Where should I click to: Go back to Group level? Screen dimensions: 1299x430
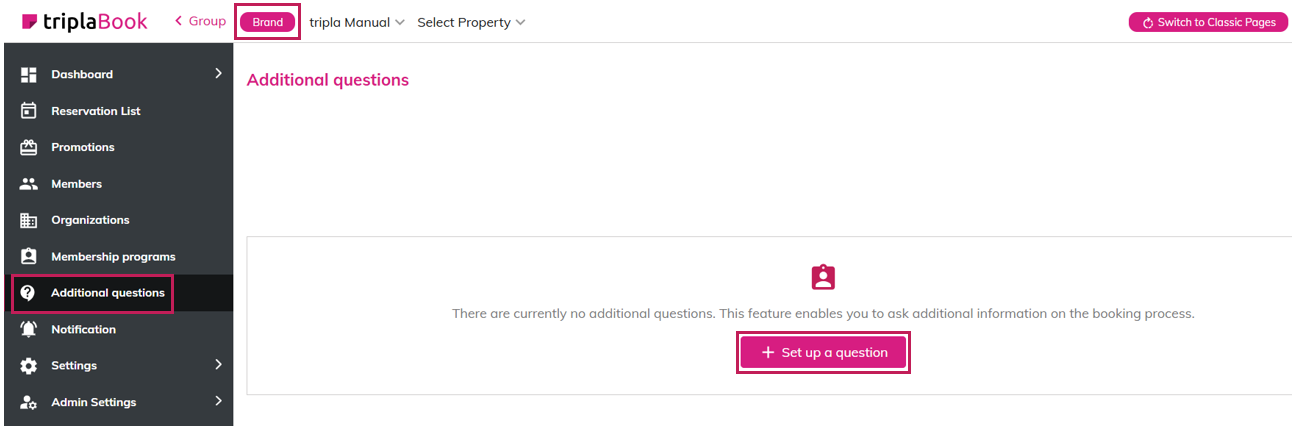[x=201, y=21]
